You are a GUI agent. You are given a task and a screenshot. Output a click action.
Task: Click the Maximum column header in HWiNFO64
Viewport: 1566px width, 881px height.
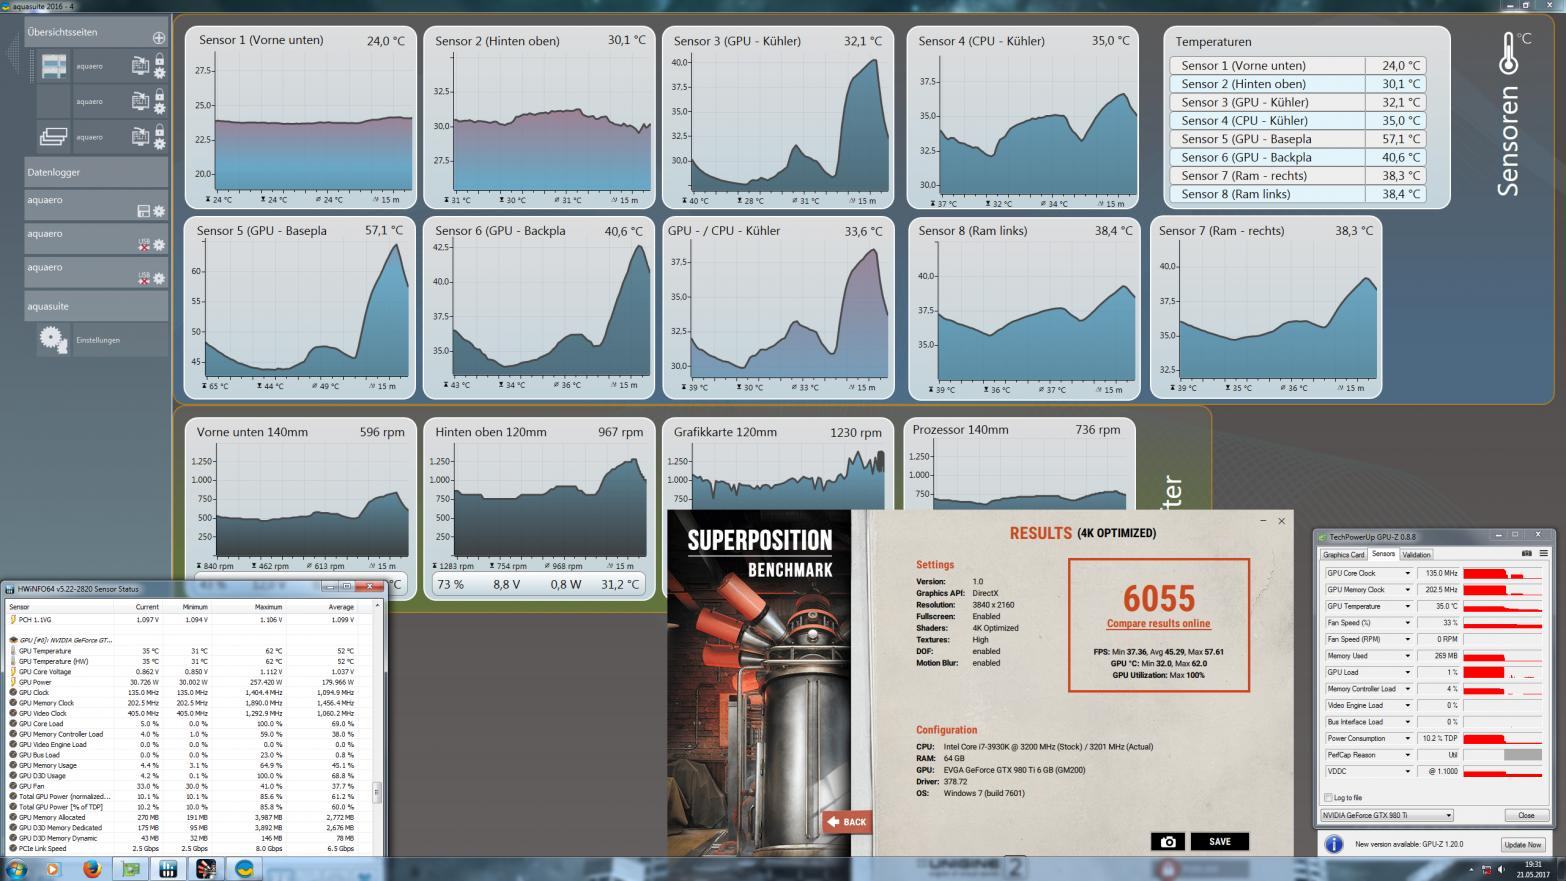point(268,607)
